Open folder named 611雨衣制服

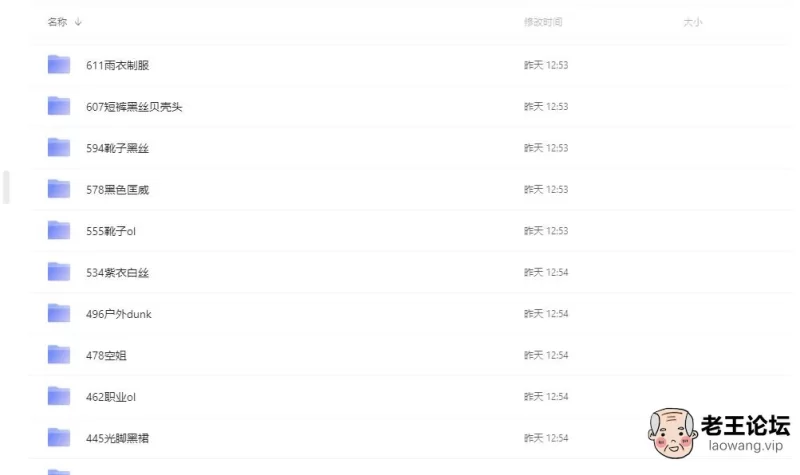coord(118,65)
